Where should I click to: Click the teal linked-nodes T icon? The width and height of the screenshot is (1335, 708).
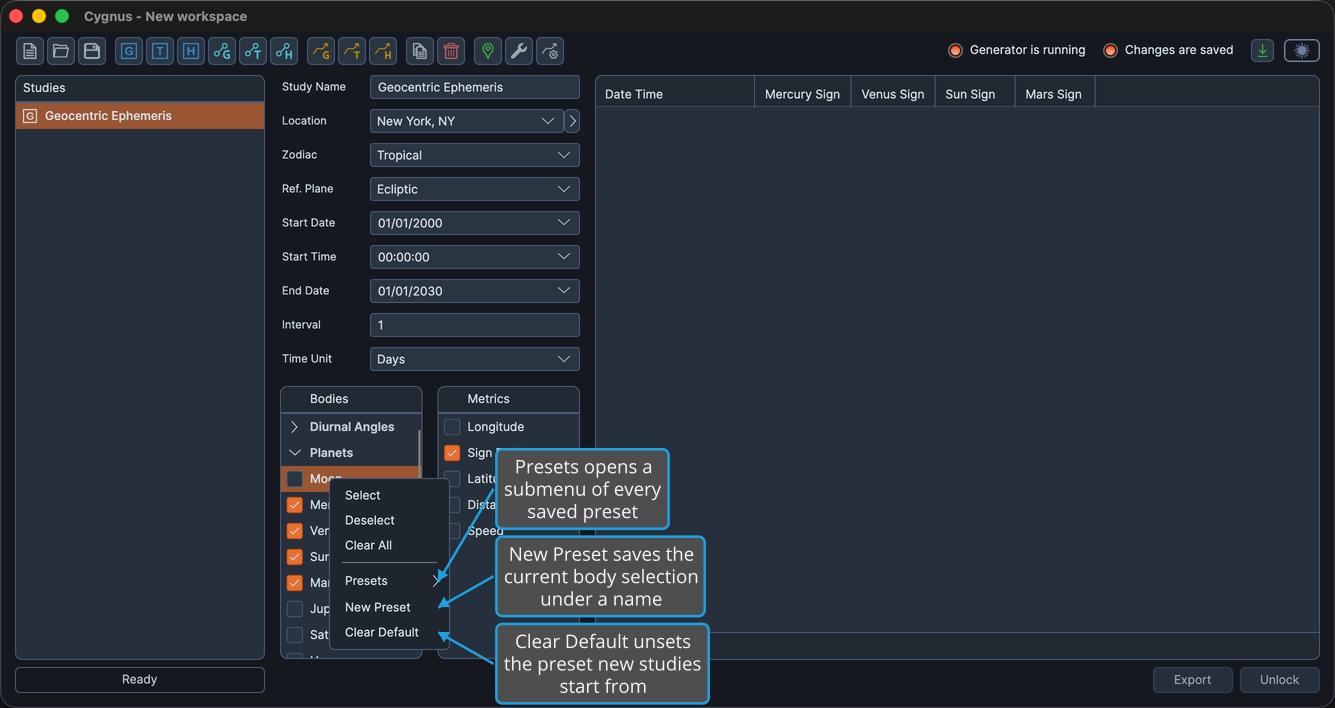(253, 51)
